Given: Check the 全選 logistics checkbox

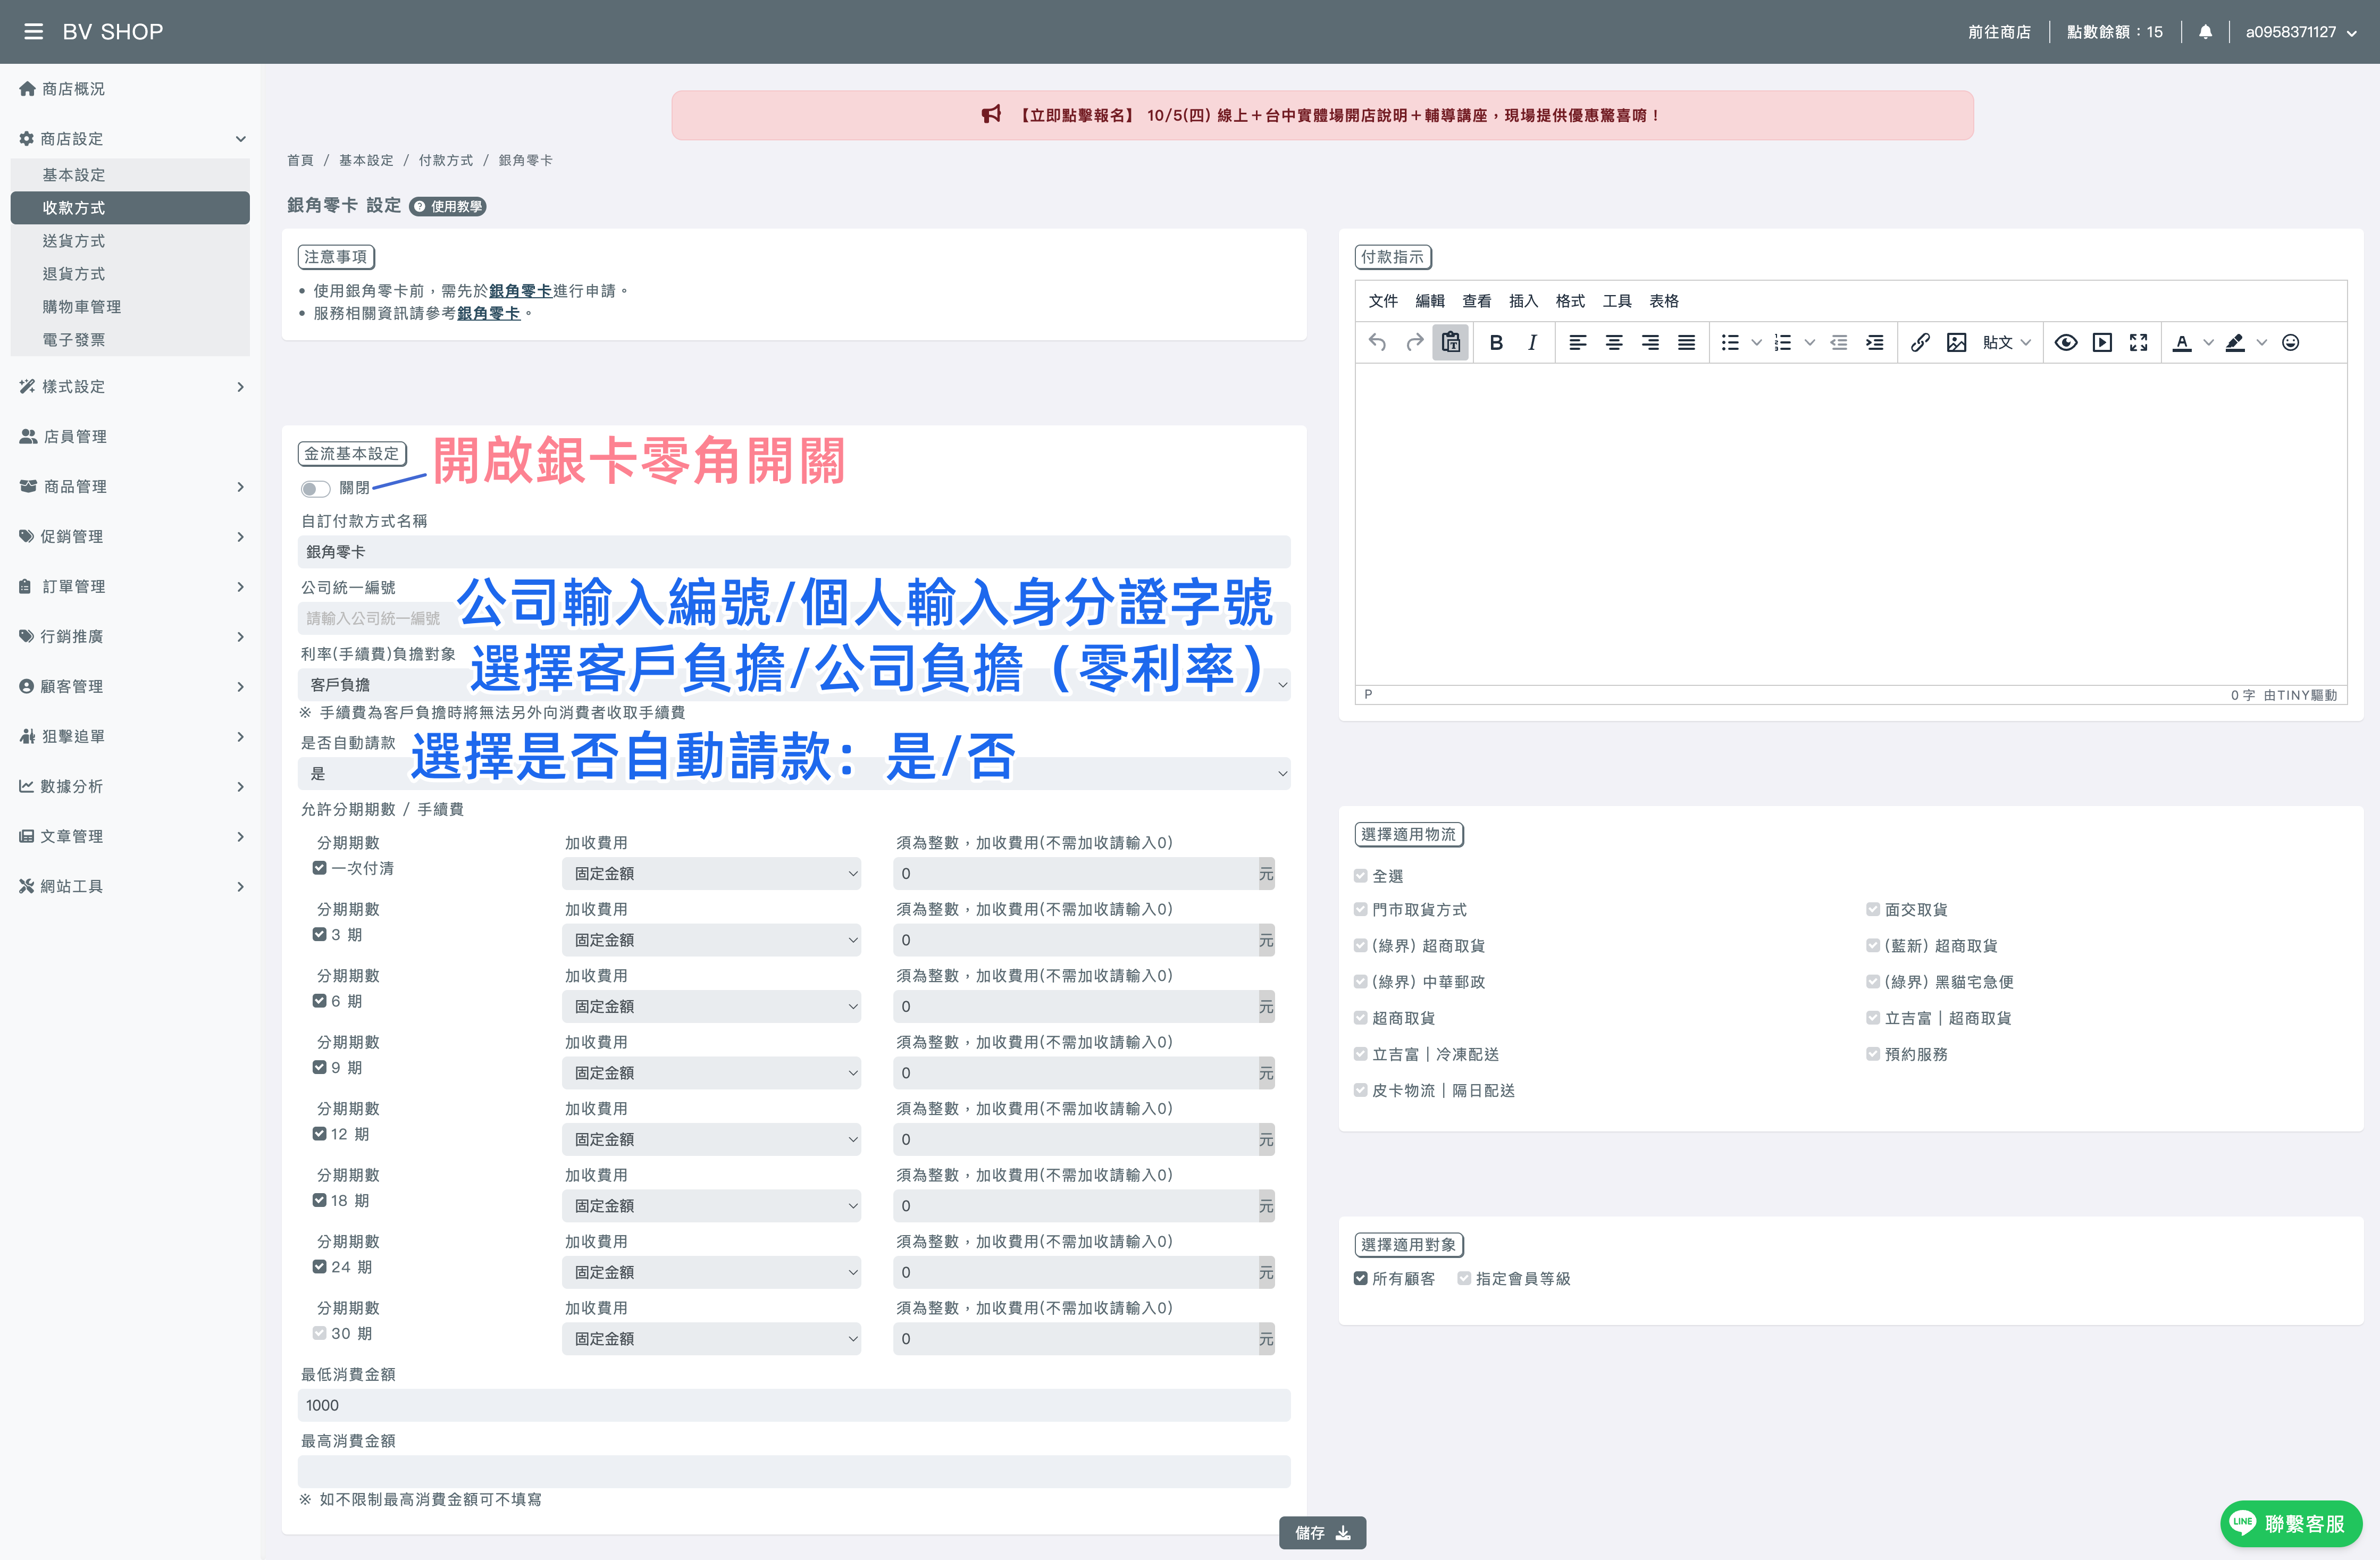Looking at the screenshot, I should [1361, 876].
